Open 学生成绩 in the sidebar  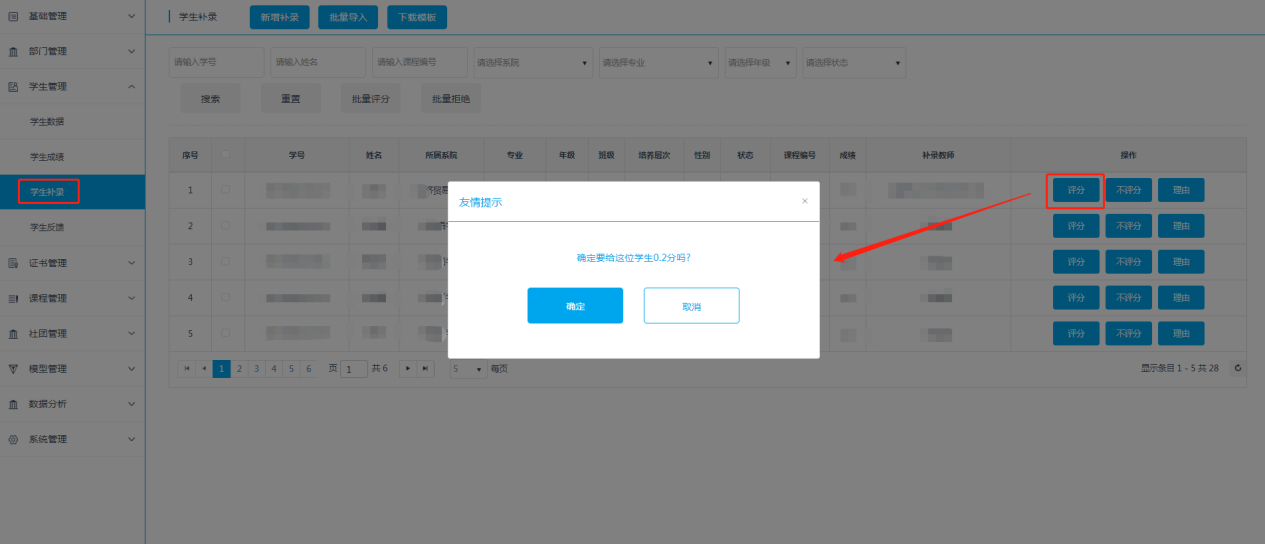click(72, 157)
